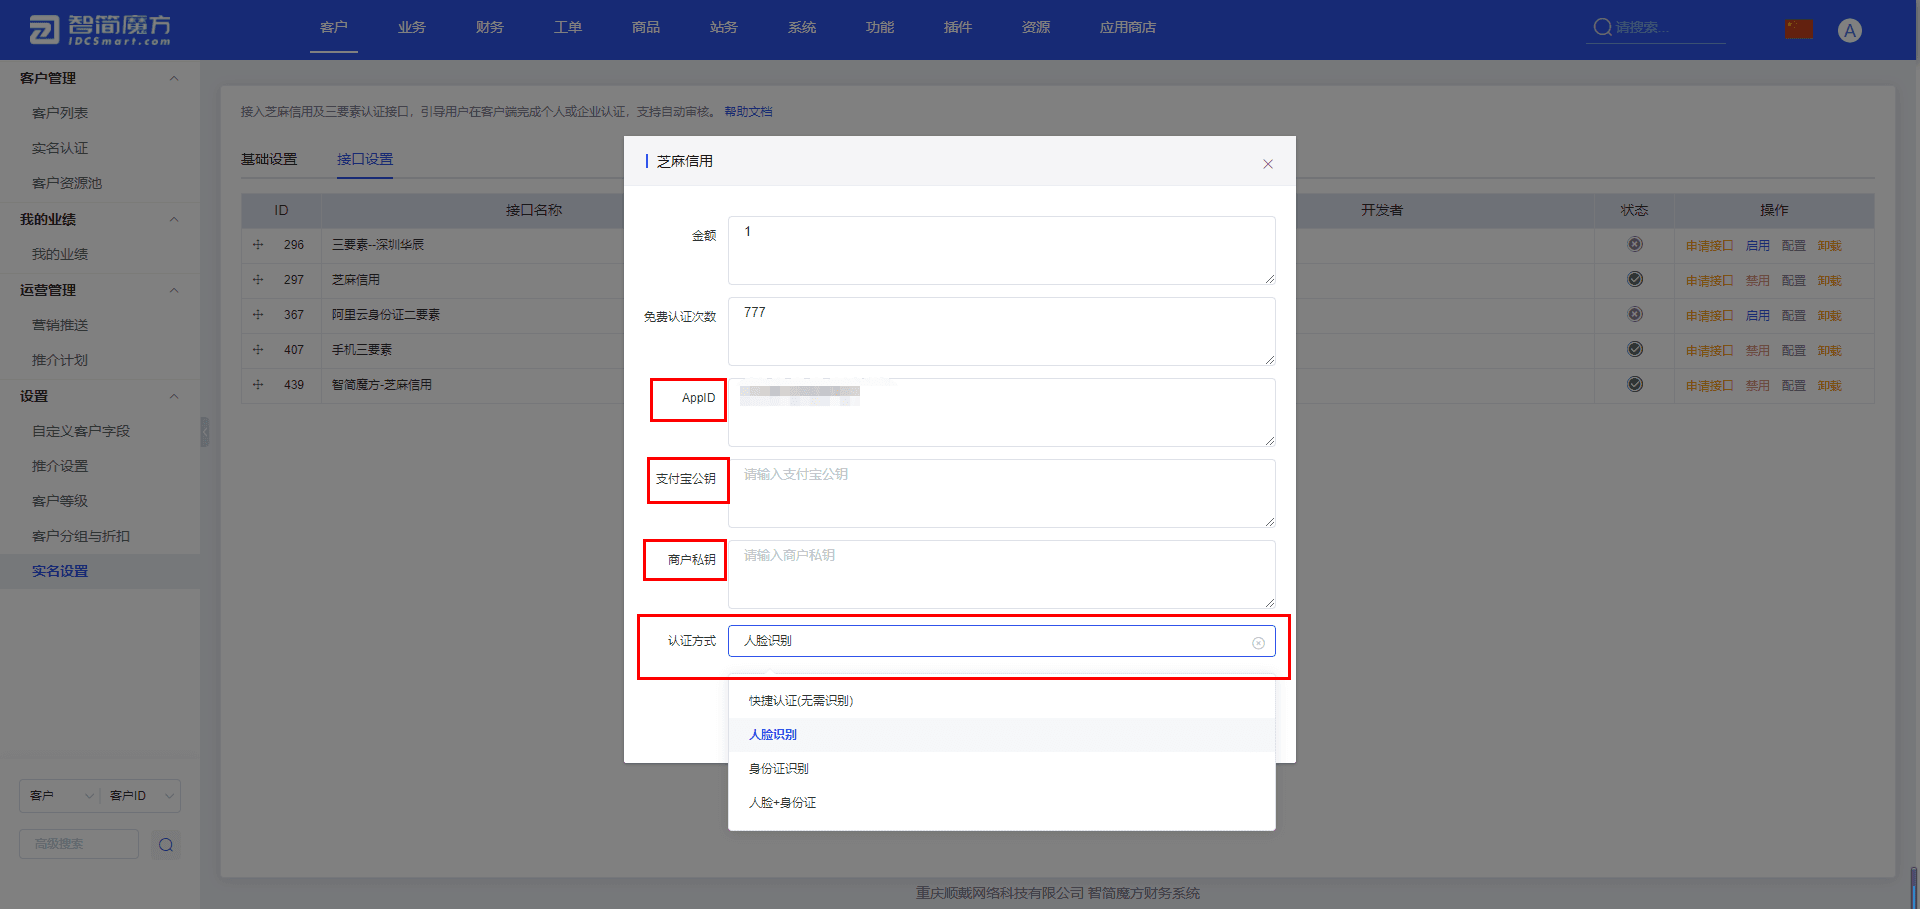Click drag handle icon of row 296
Viewport: 1920px width, 909px height.
point(258,245)
